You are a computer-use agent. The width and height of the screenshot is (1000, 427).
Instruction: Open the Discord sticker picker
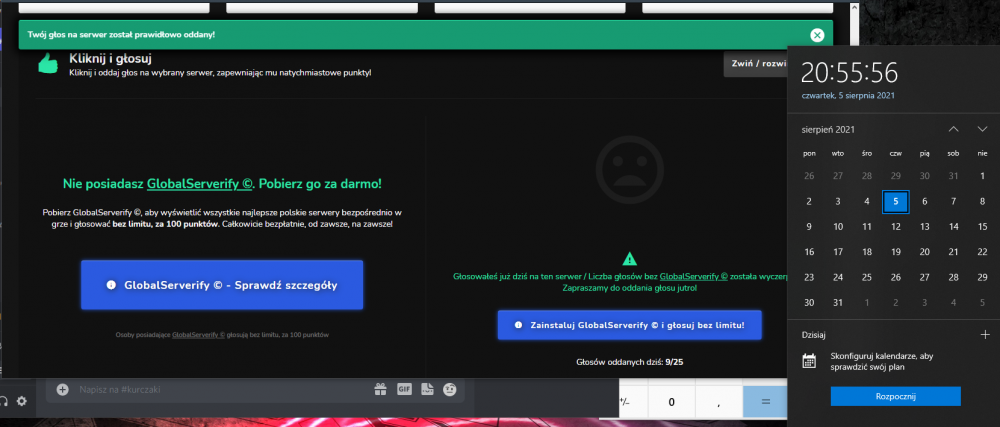point(427,389)
